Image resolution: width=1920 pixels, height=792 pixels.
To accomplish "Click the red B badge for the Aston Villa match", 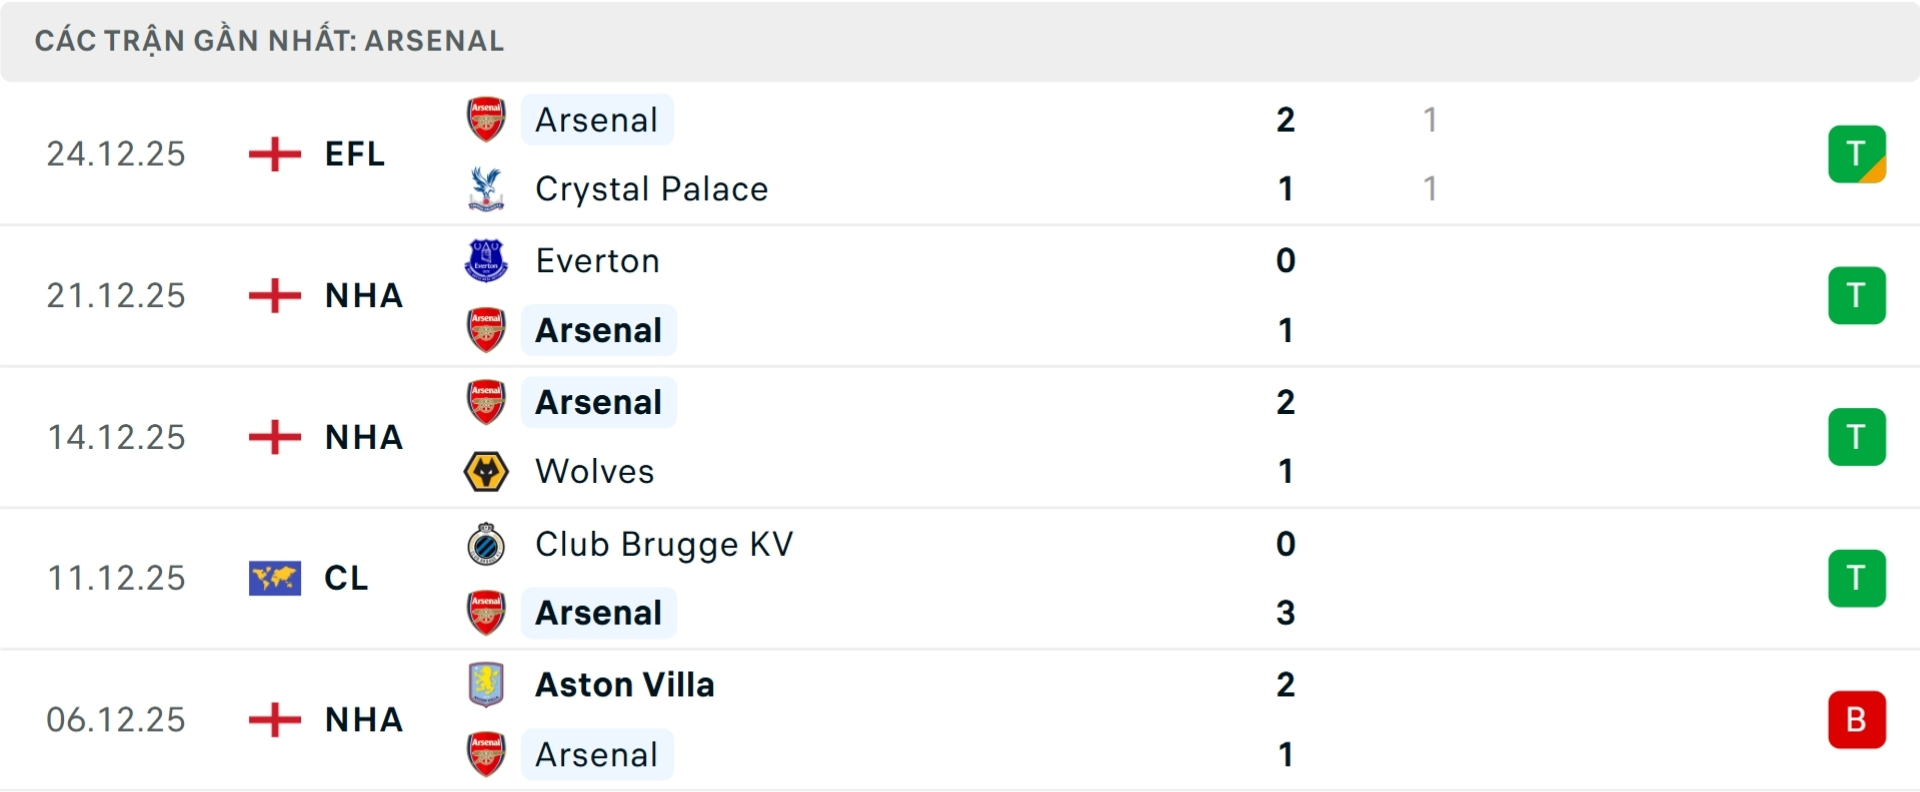I will (x=1857, y=719).
